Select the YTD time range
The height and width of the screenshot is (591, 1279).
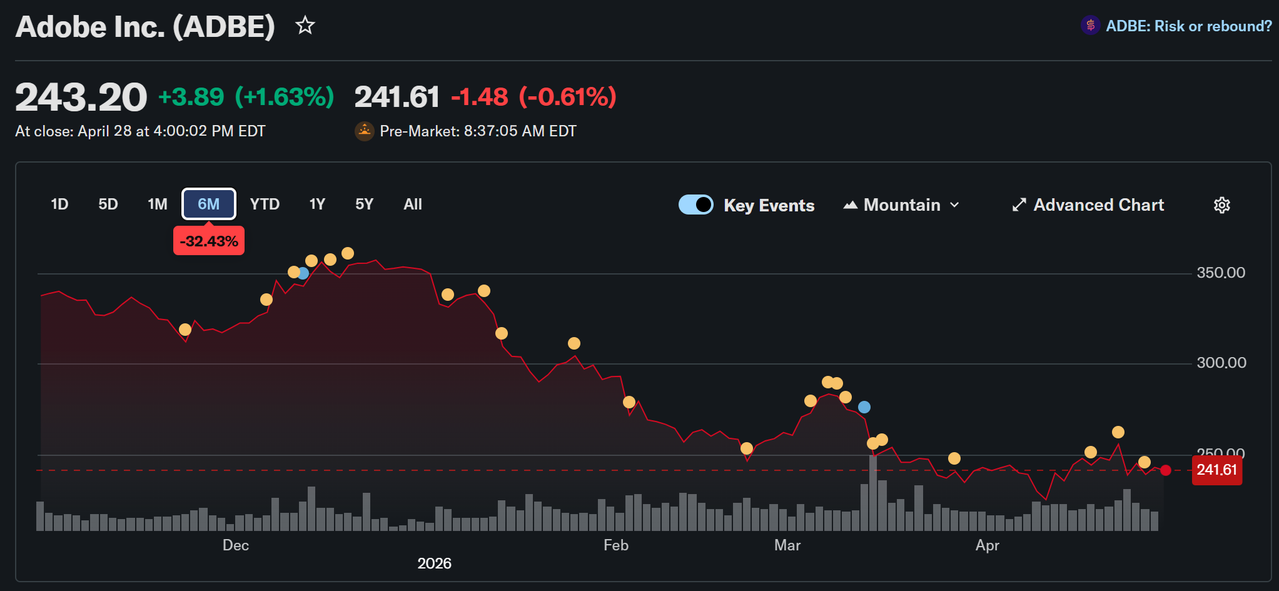(264, 204)
